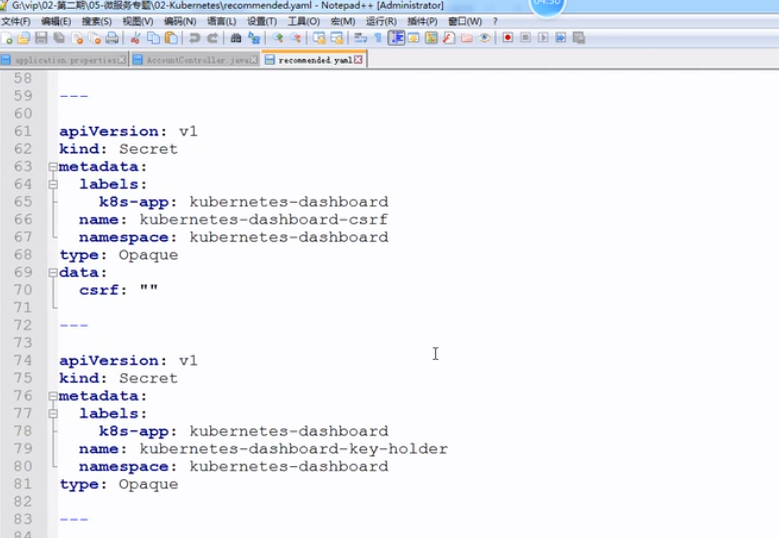Screen dimensions: 779x538
Task: Click line number 74 in margin
Action: pos(23,361)
